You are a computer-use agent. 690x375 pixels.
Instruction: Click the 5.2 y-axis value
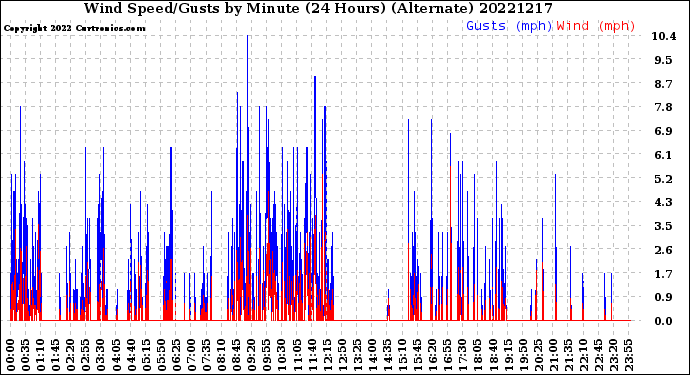664,179
